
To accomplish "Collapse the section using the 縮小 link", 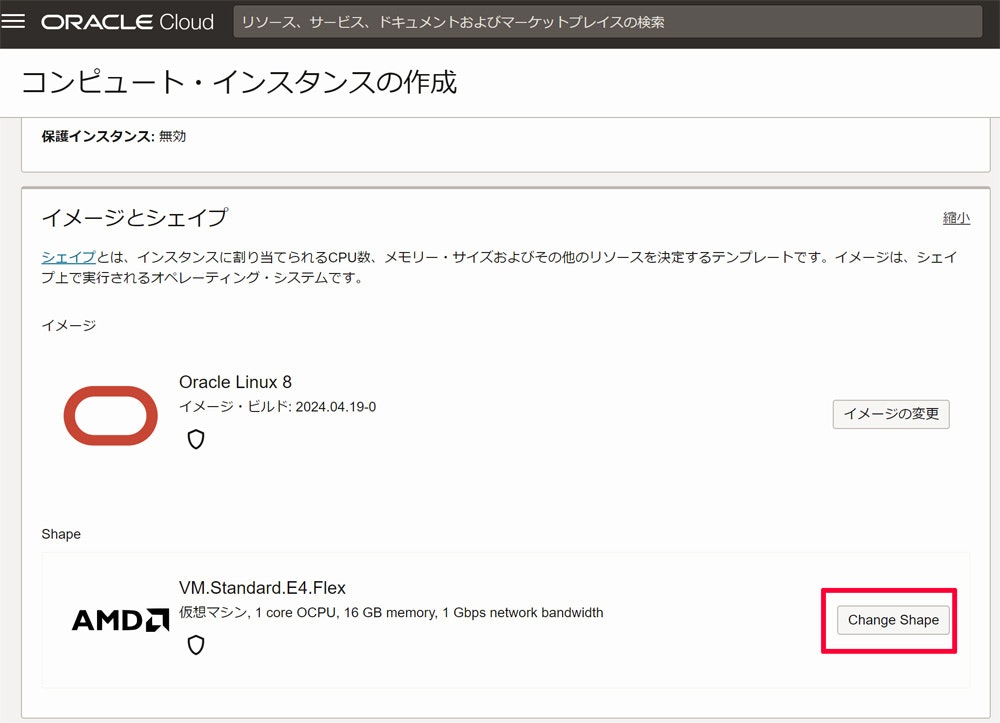I will click(956, 218).
